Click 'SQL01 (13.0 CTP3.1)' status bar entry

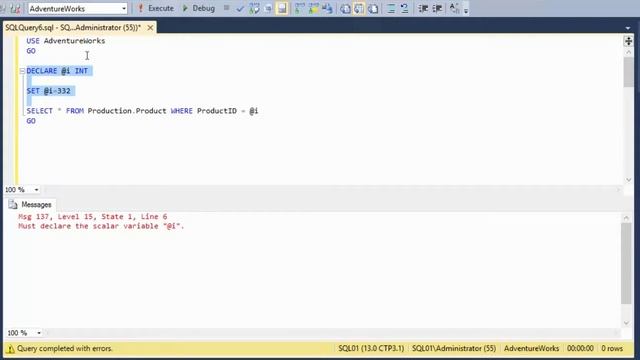[x=371, y=349]
